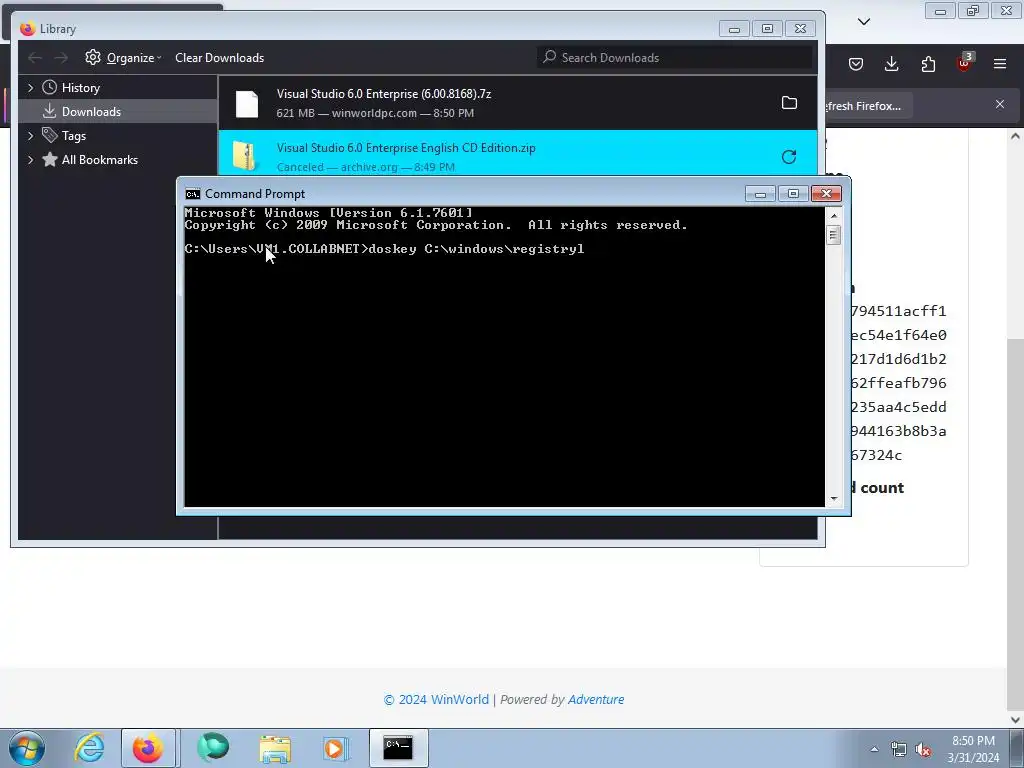Click the zip folder icon of canceled download
This screenshot has height=768, width=1024.
pyautogui.click(x=245, y=157)
